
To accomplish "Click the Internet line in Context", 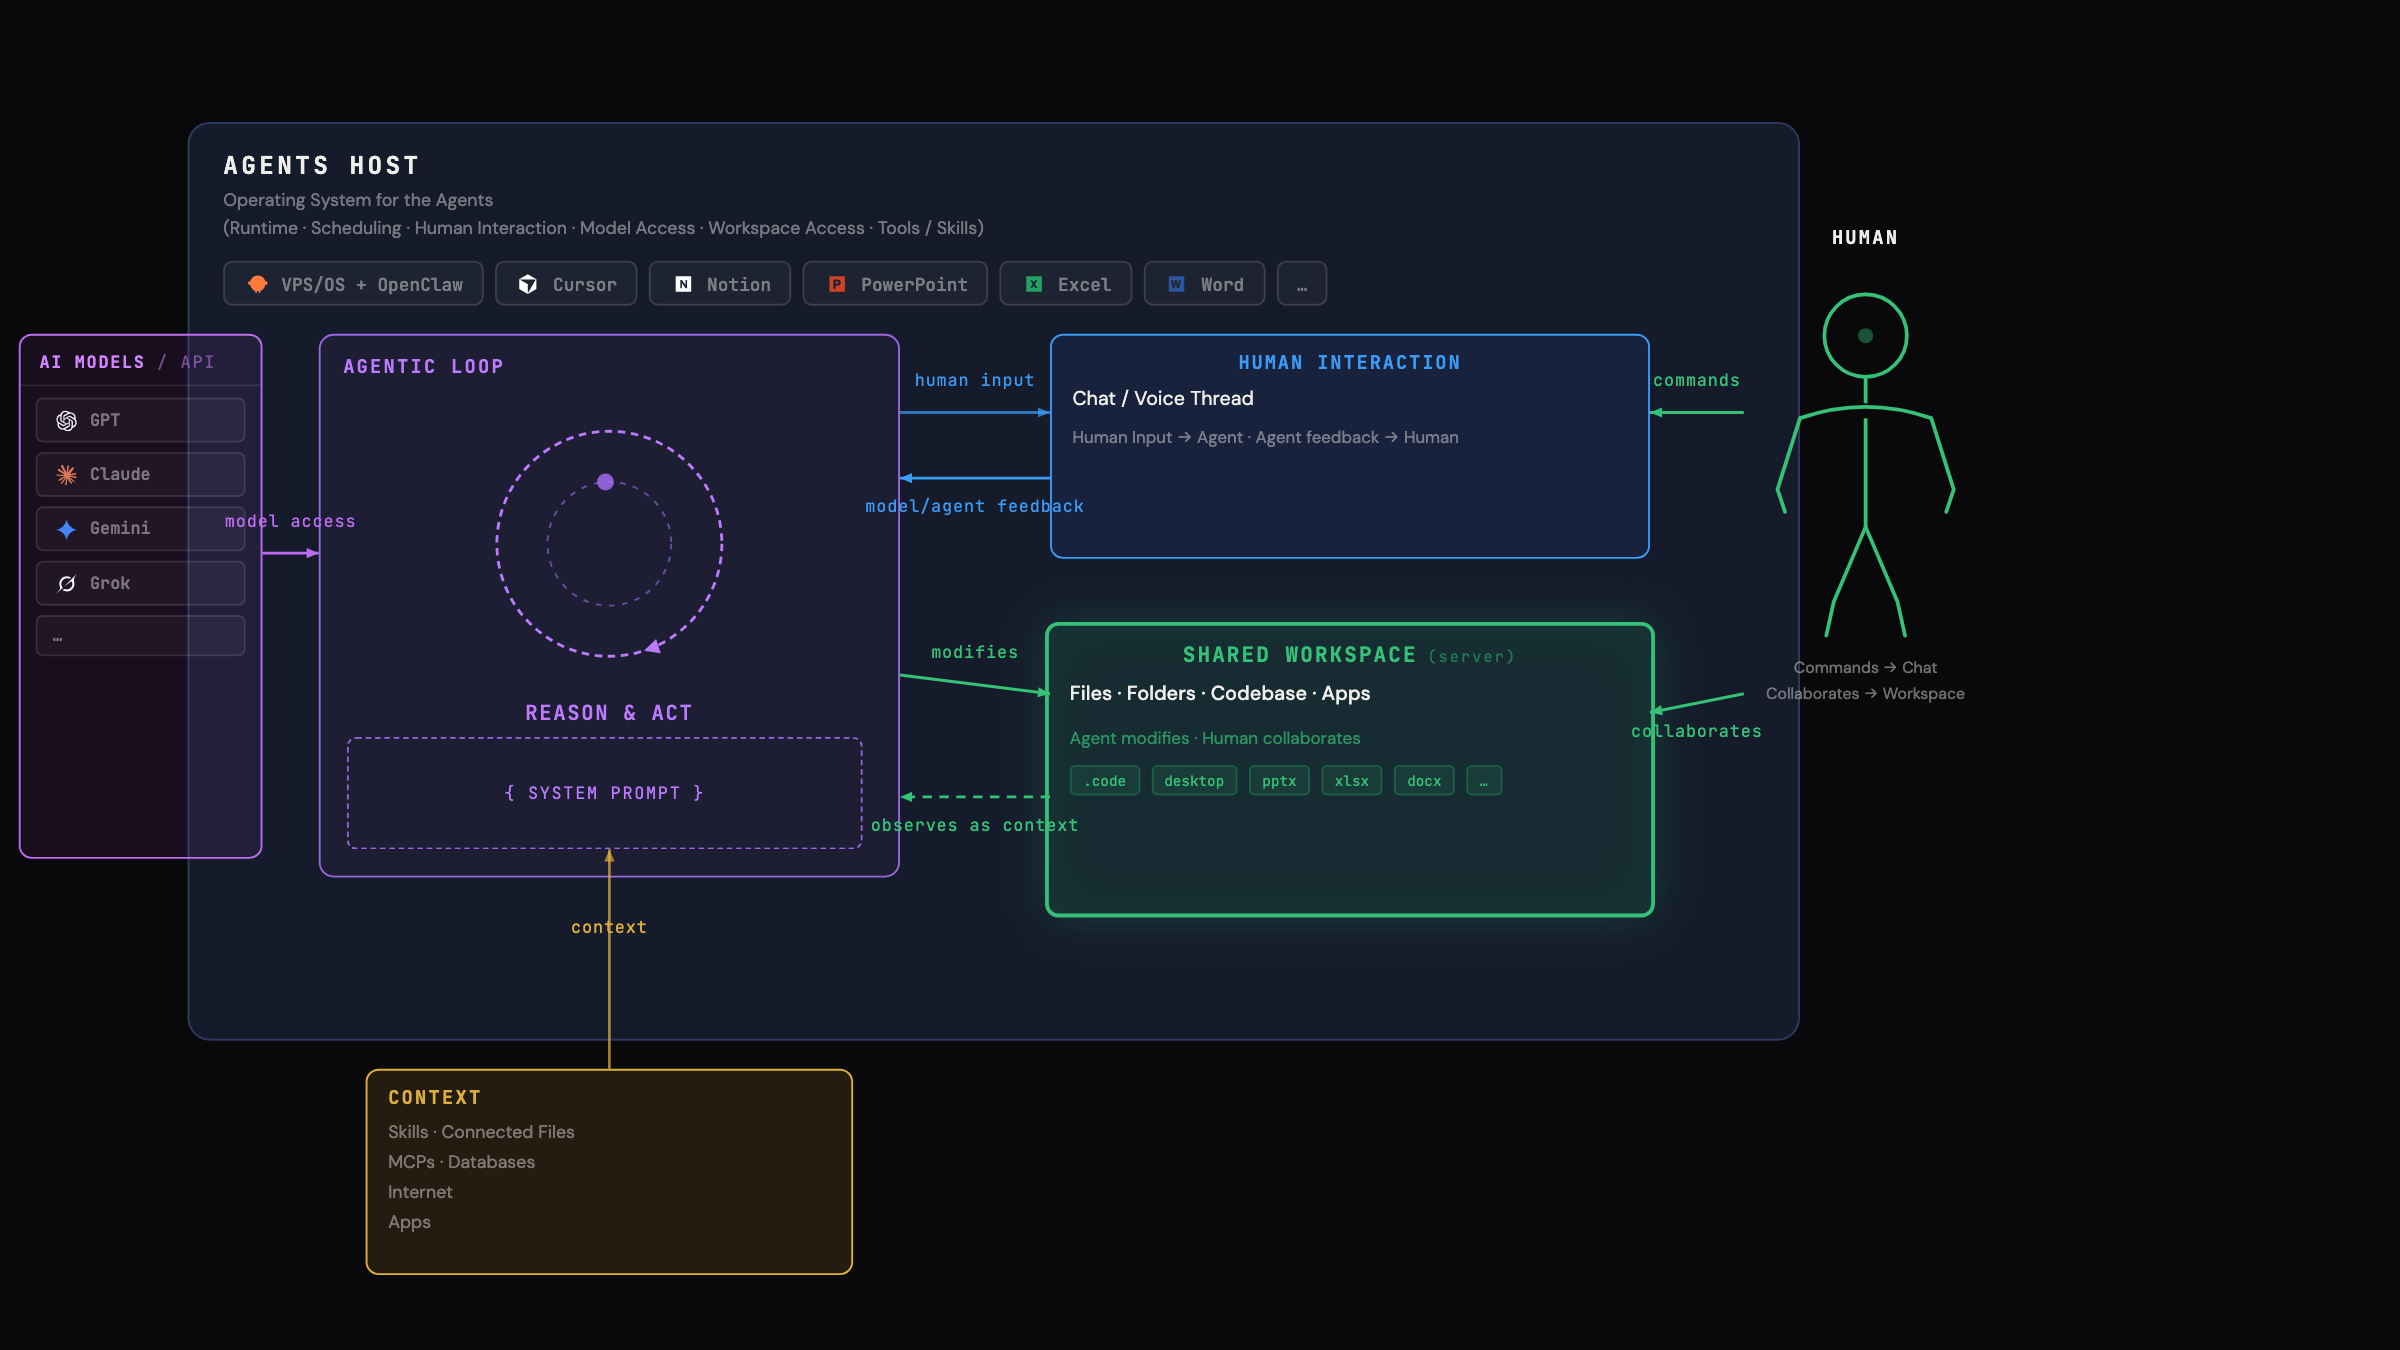I will coord(420,1192).
